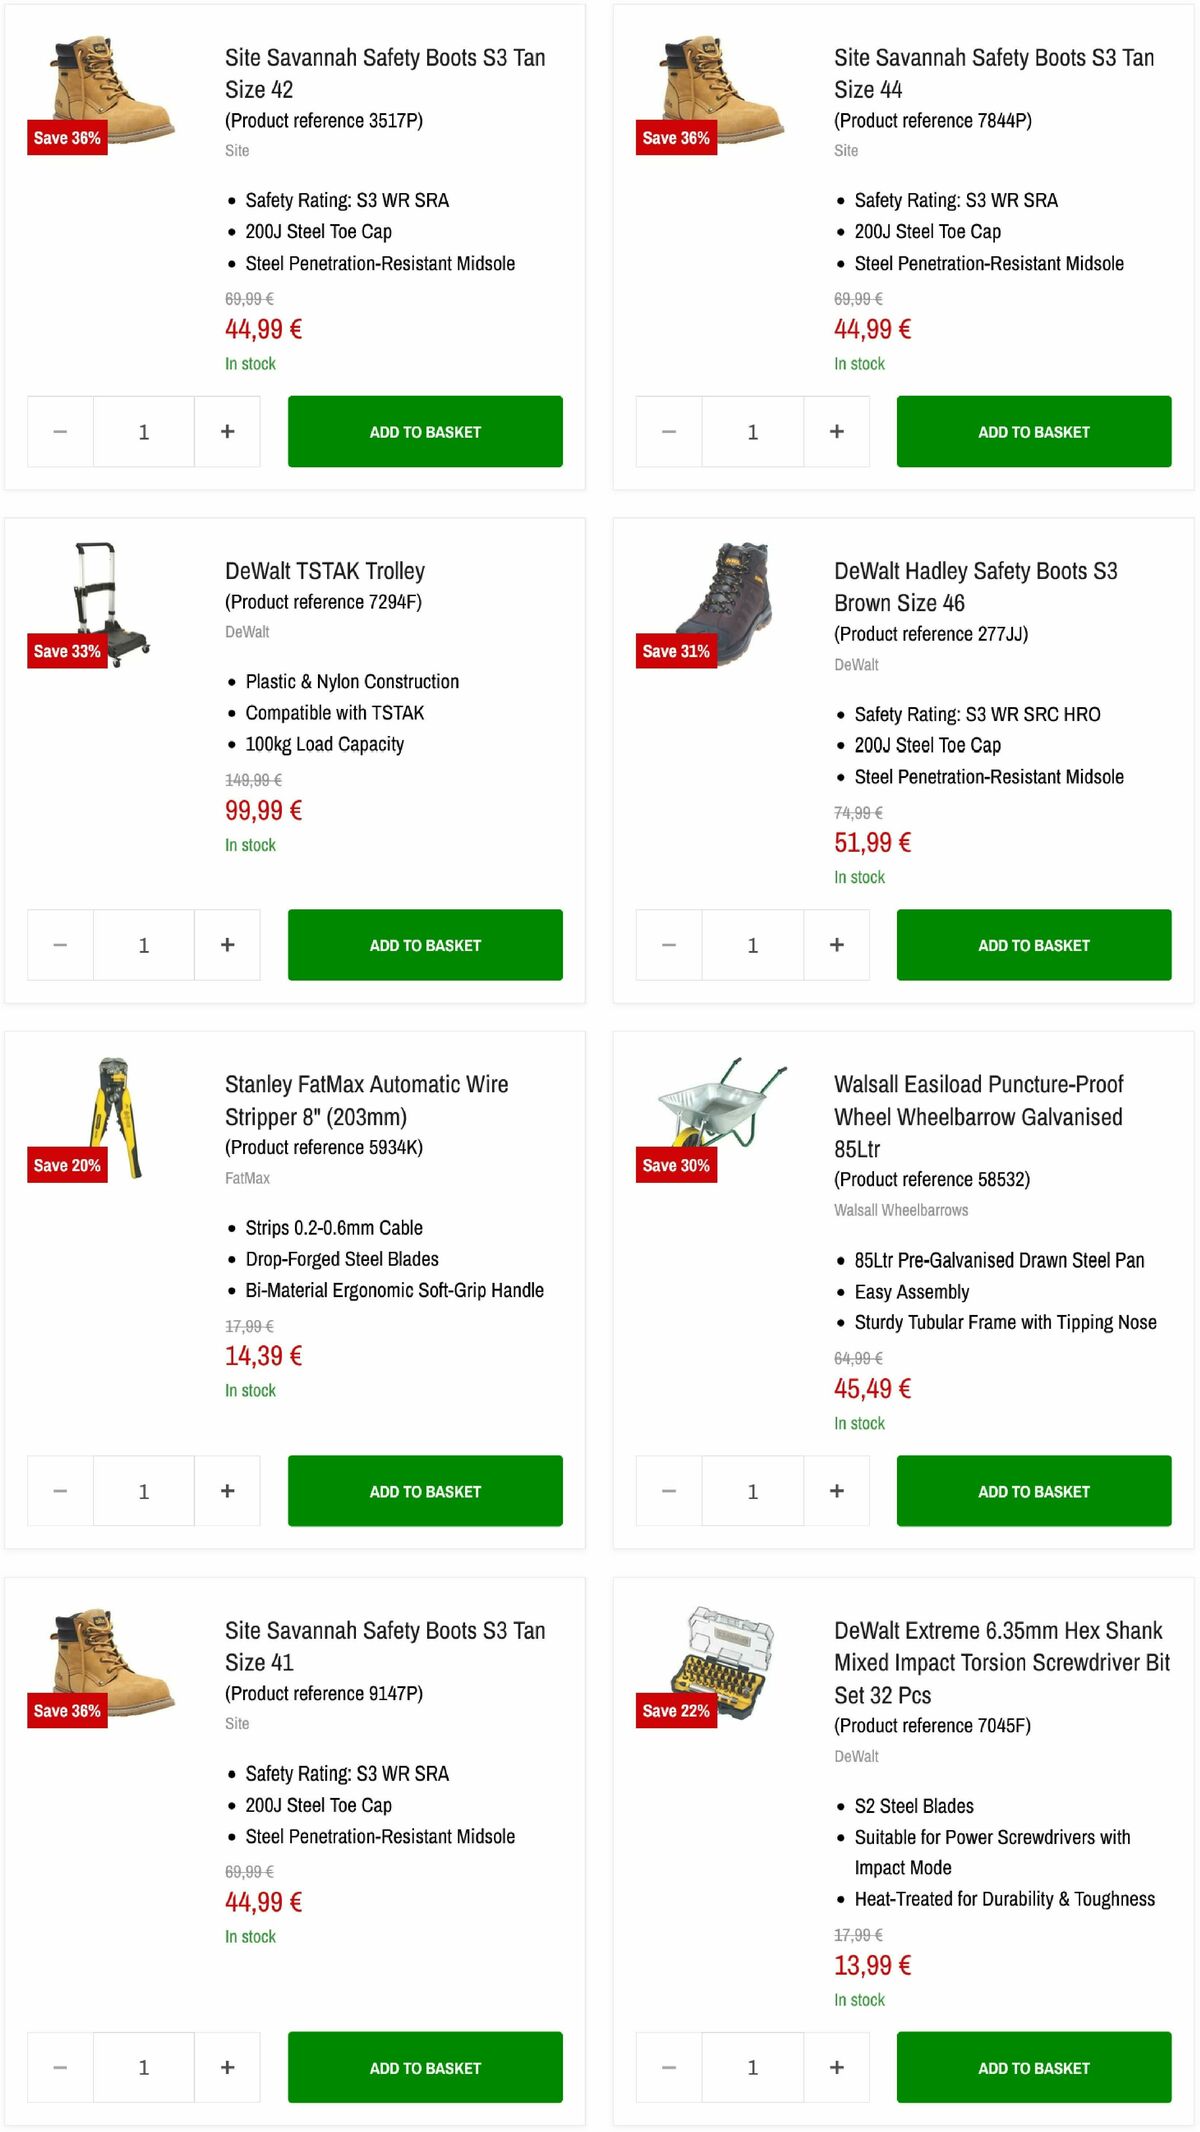1200x2132 pixels.
Task: Increase quantity for Site Savannah Boots Size 42
Action: pos(227,431)
